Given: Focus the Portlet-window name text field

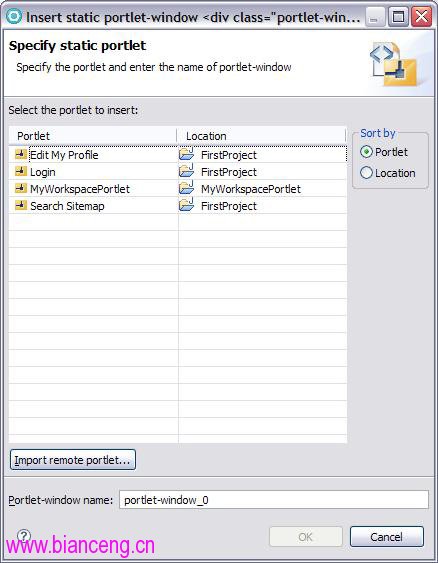Looking at the screenshot, I should pyautogui.click(x=274, y=499).
